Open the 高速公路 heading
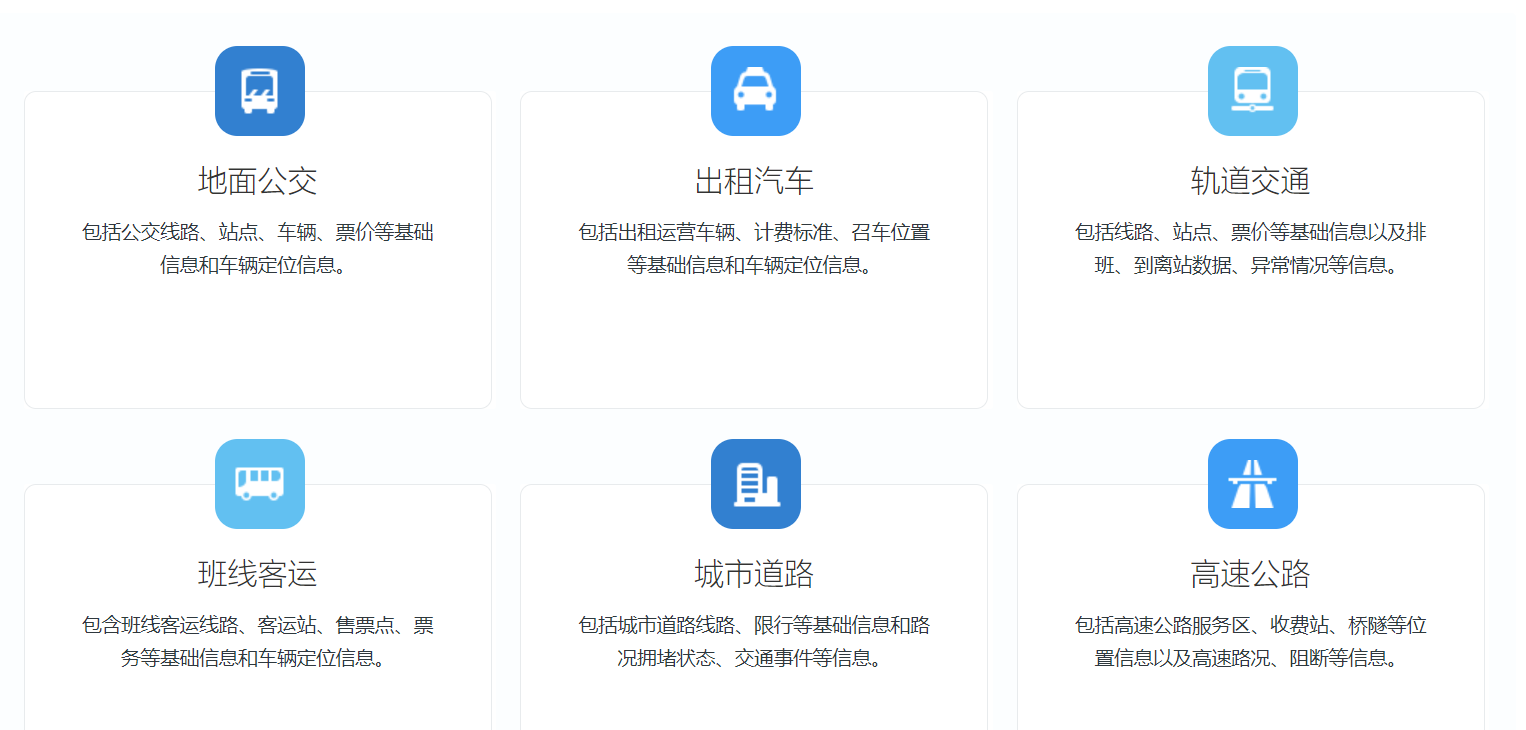1526x730 pixels. (1250, 574)
